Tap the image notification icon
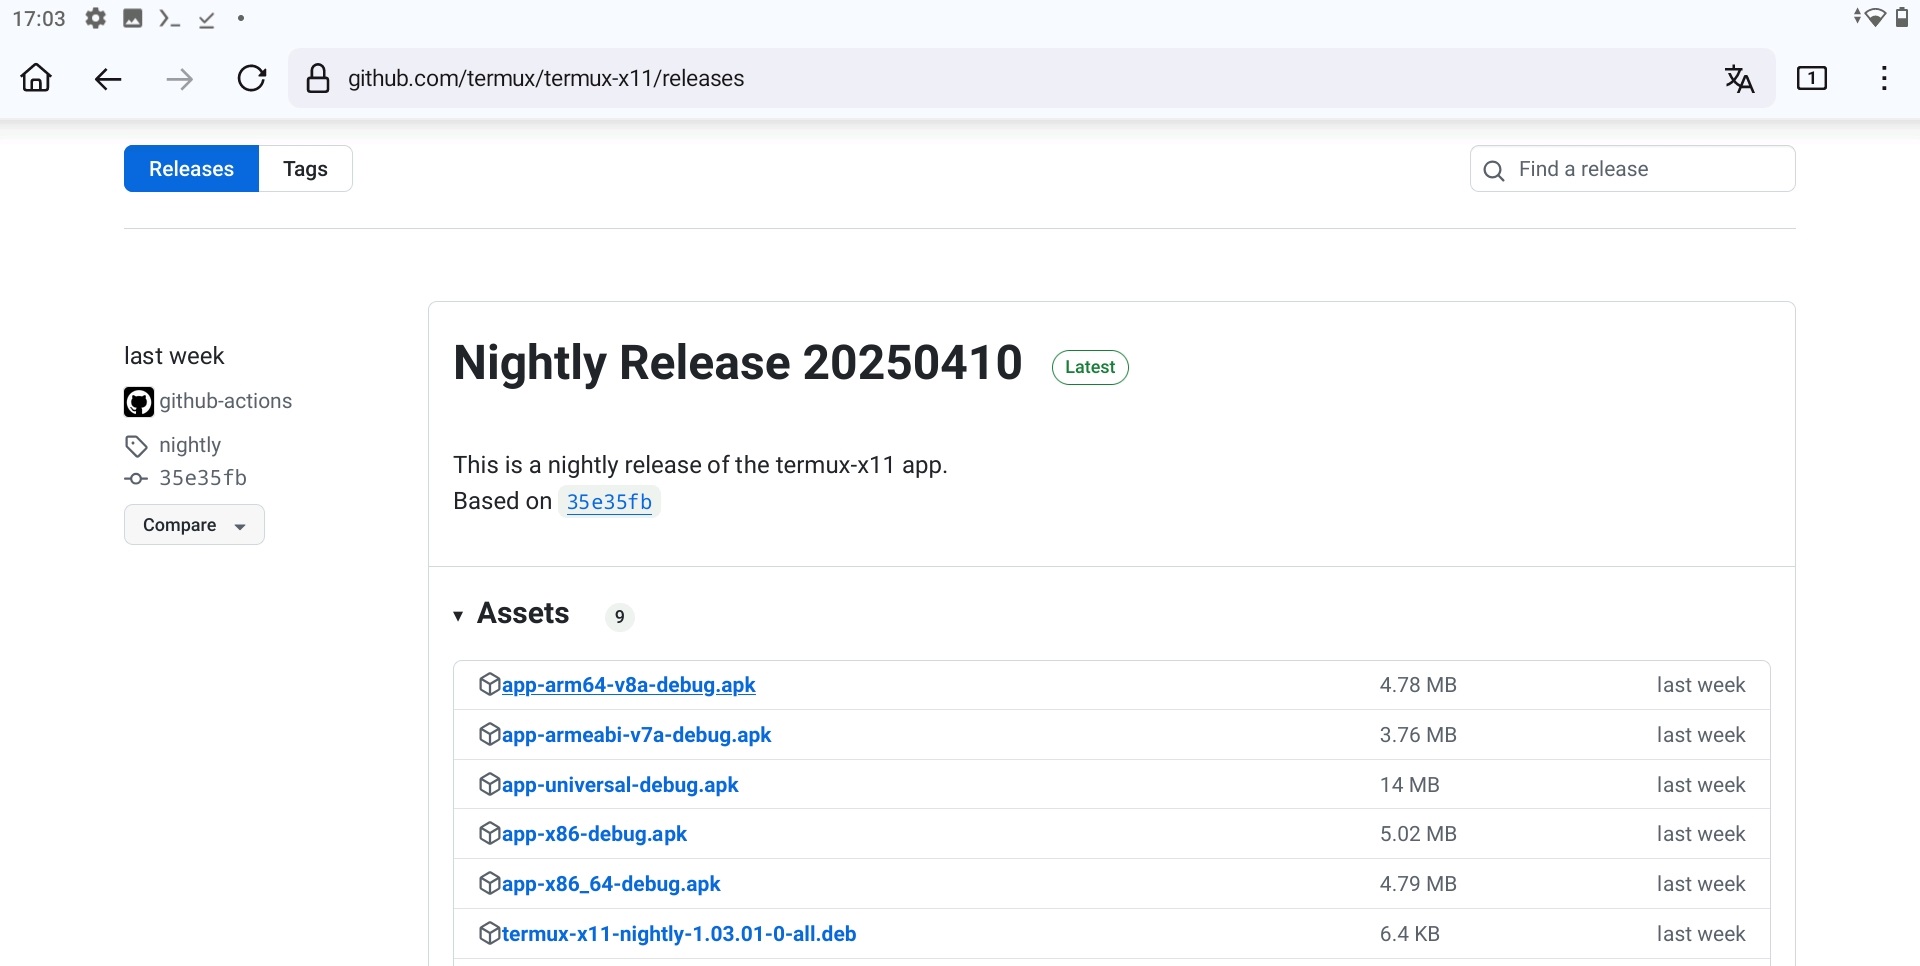Image resolution: width=1920 pixels, height=966 pixels. pyautogui.click(x=132, y=18)
